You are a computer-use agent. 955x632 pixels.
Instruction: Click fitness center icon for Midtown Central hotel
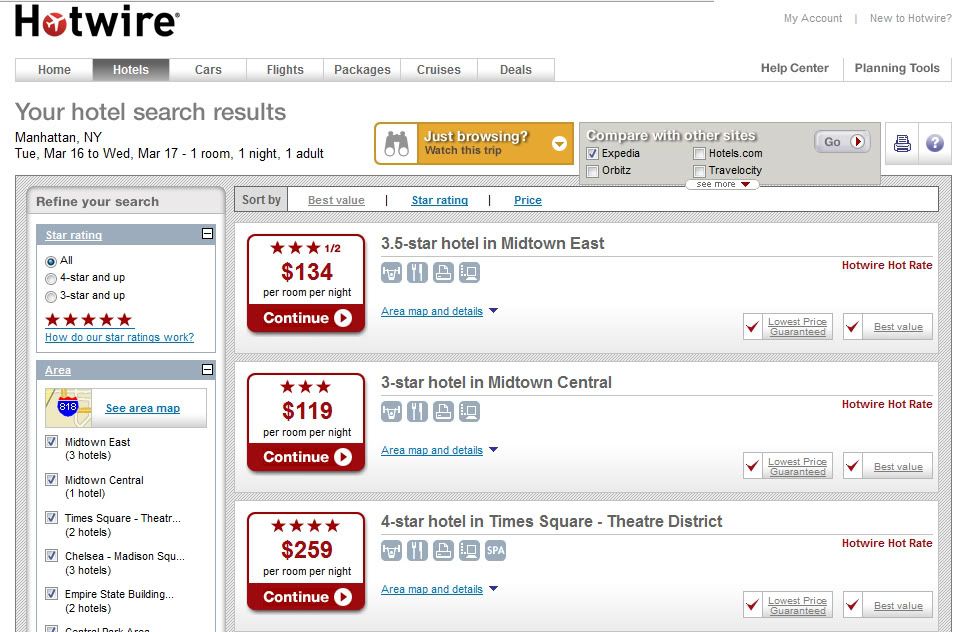[391, 412]
